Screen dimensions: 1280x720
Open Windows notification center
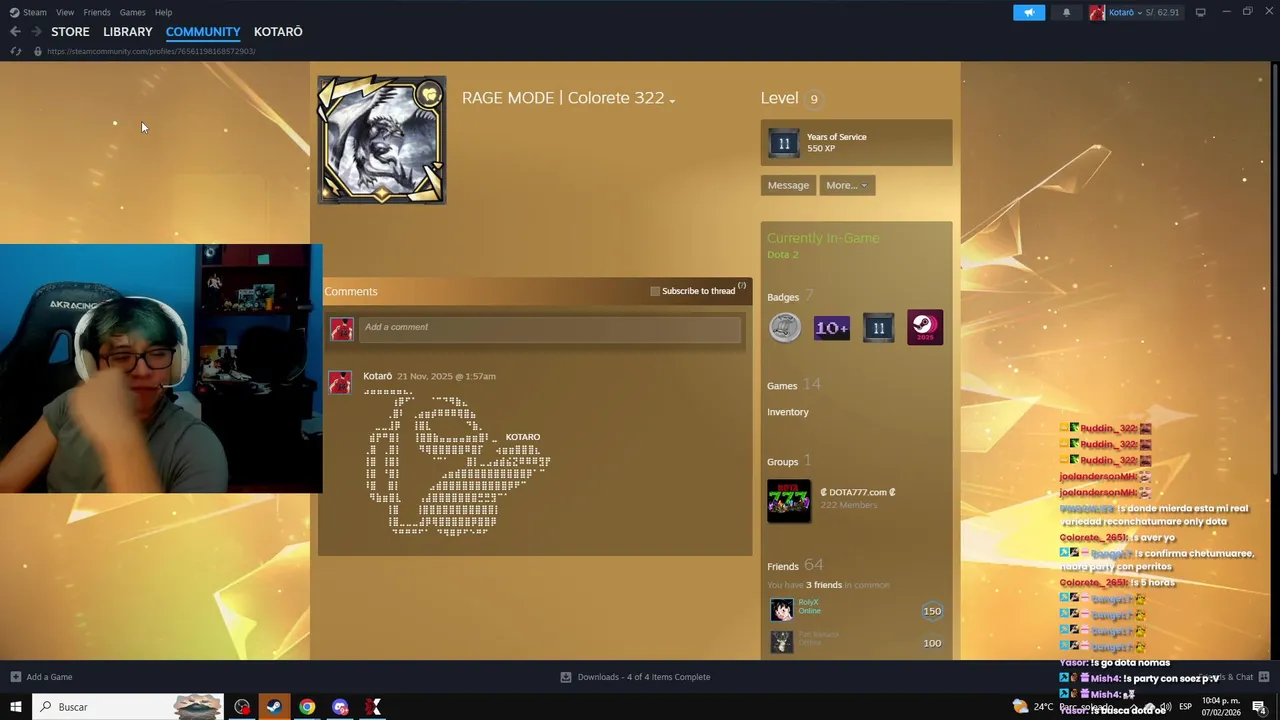(x=1259, y=707)
